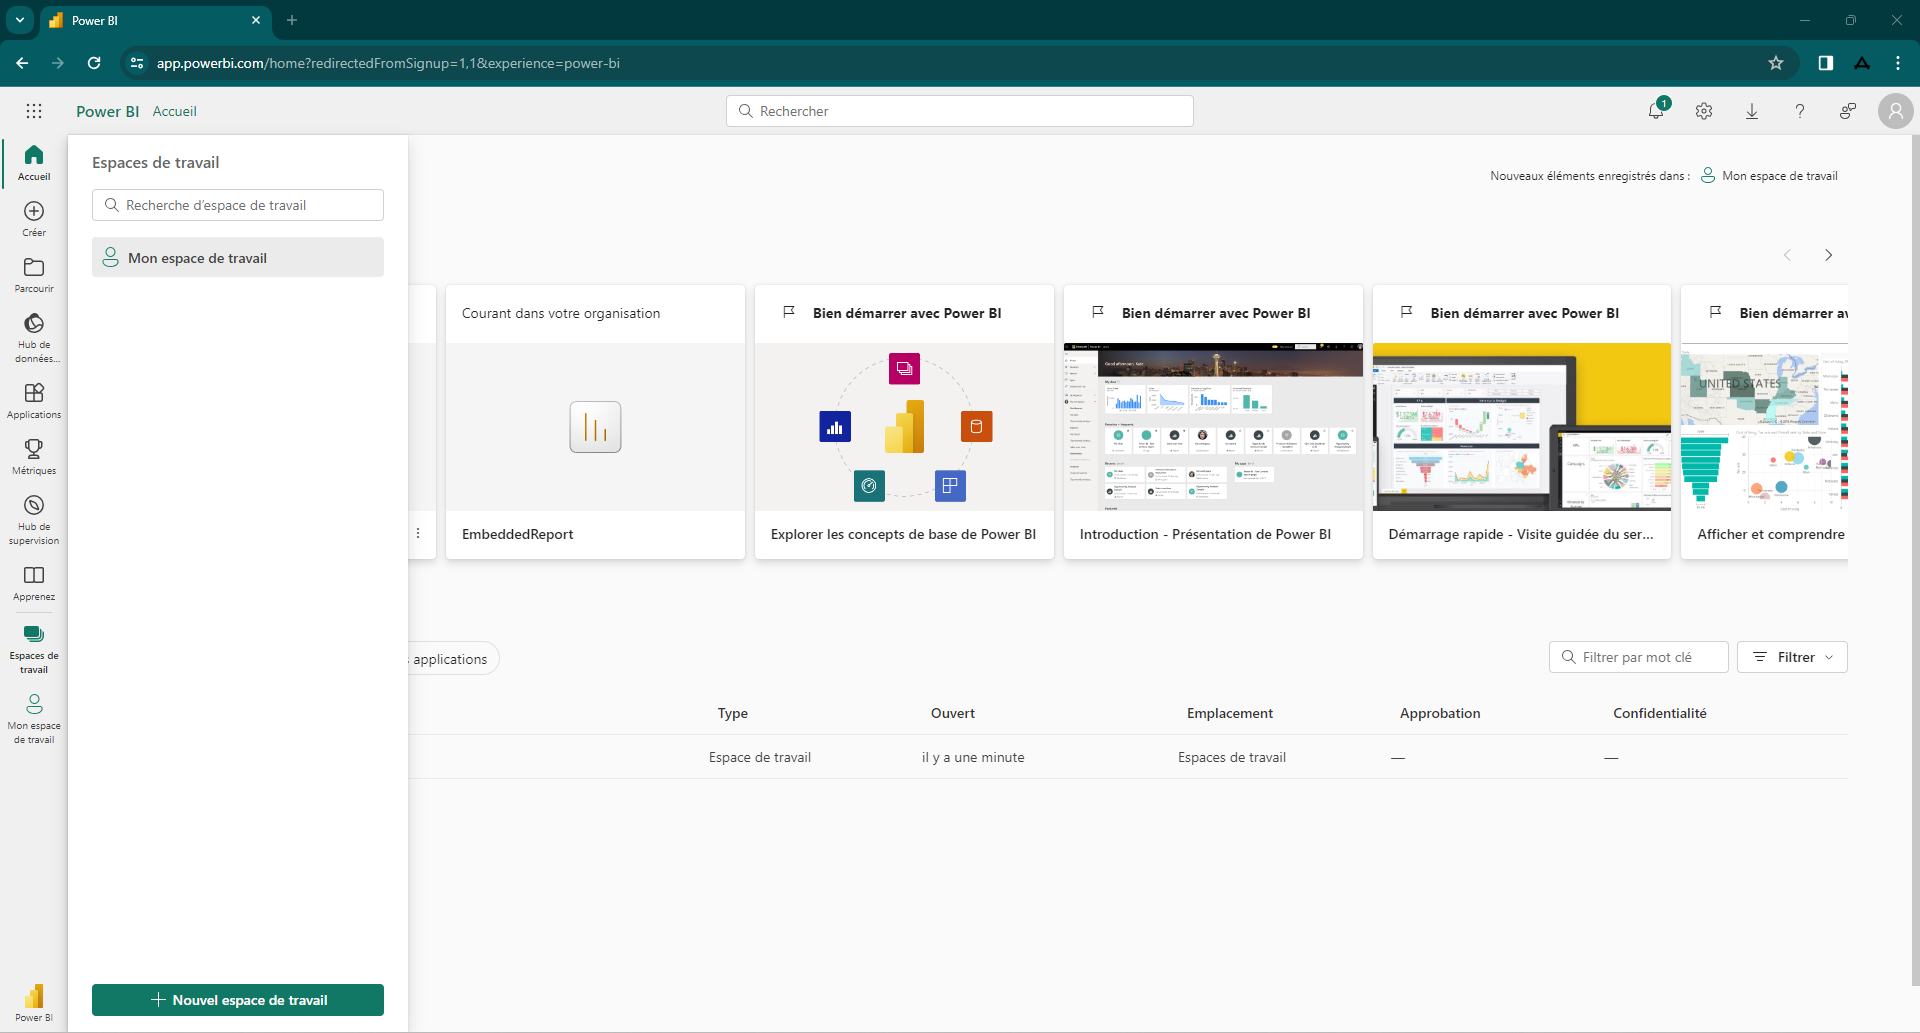Open settings gear icon in header
Image resolution: width=1920 pixels, height=1033 pixels.
pos(1704,111)
